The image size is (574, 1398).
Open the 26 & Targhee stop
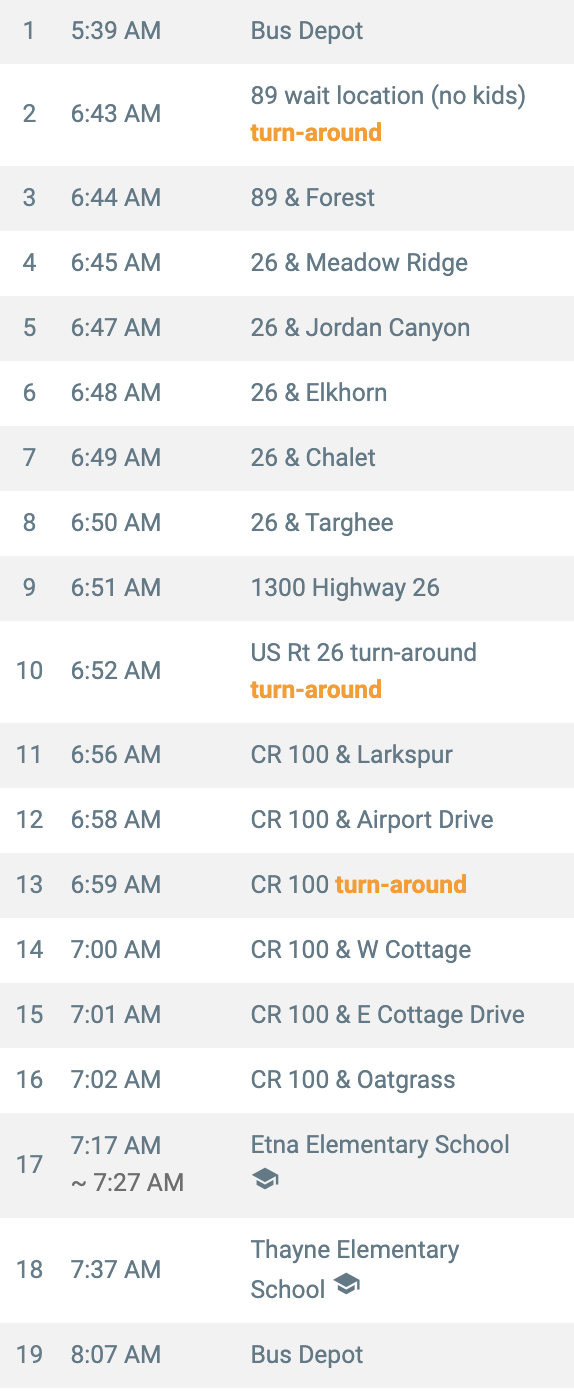[322, 522]
